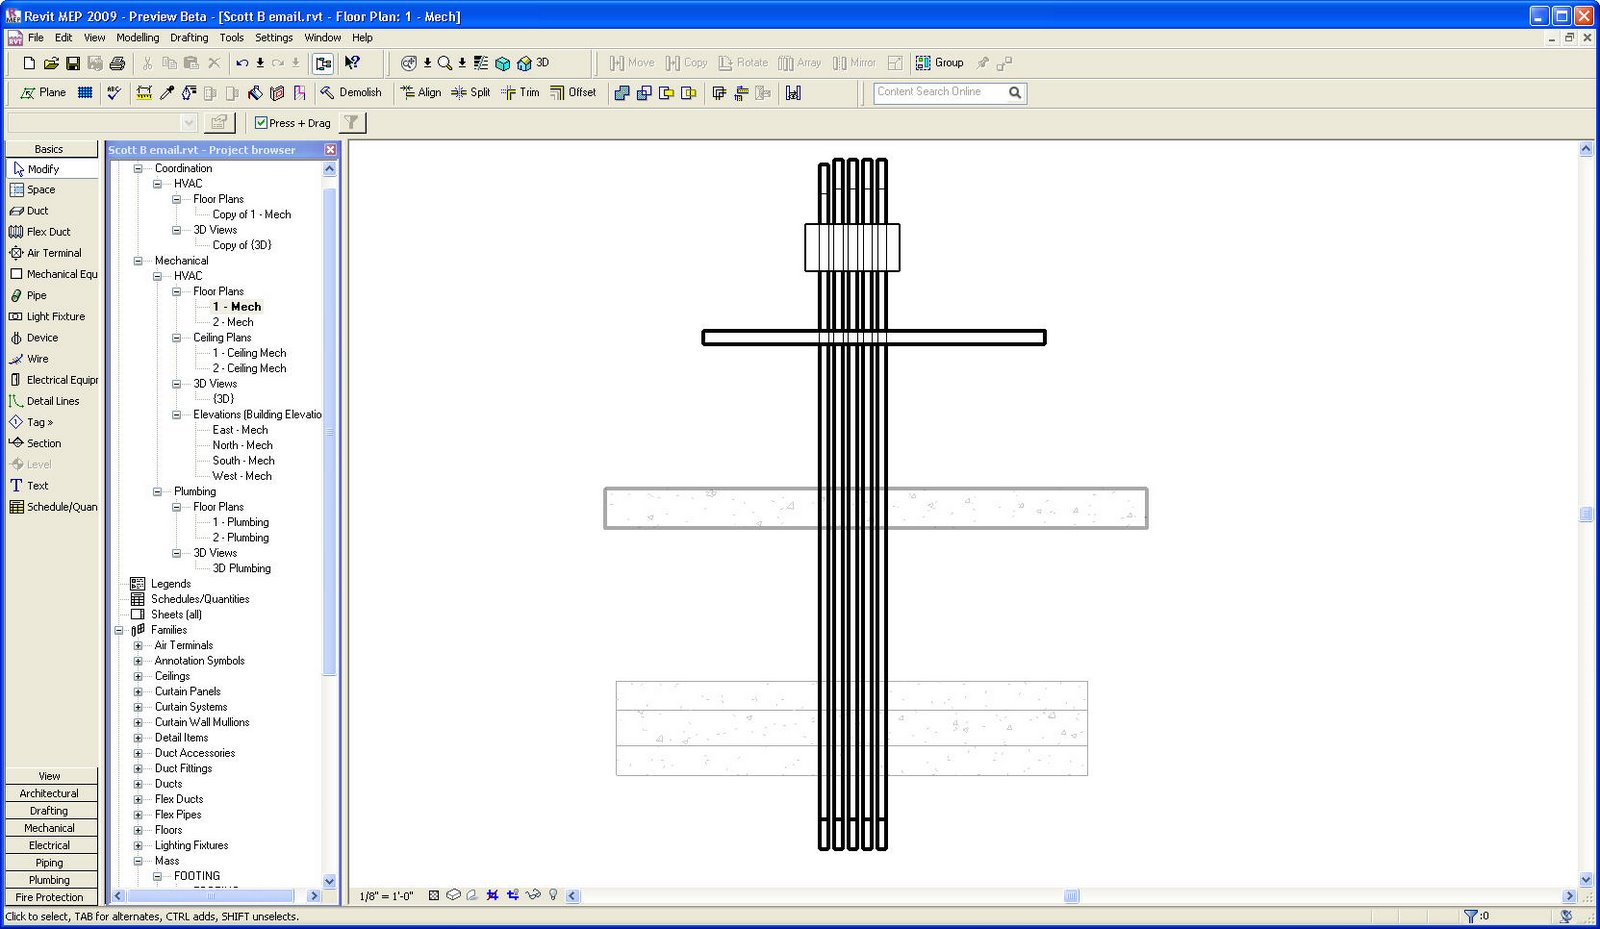Use the Trim tool

tap(520, 93)
